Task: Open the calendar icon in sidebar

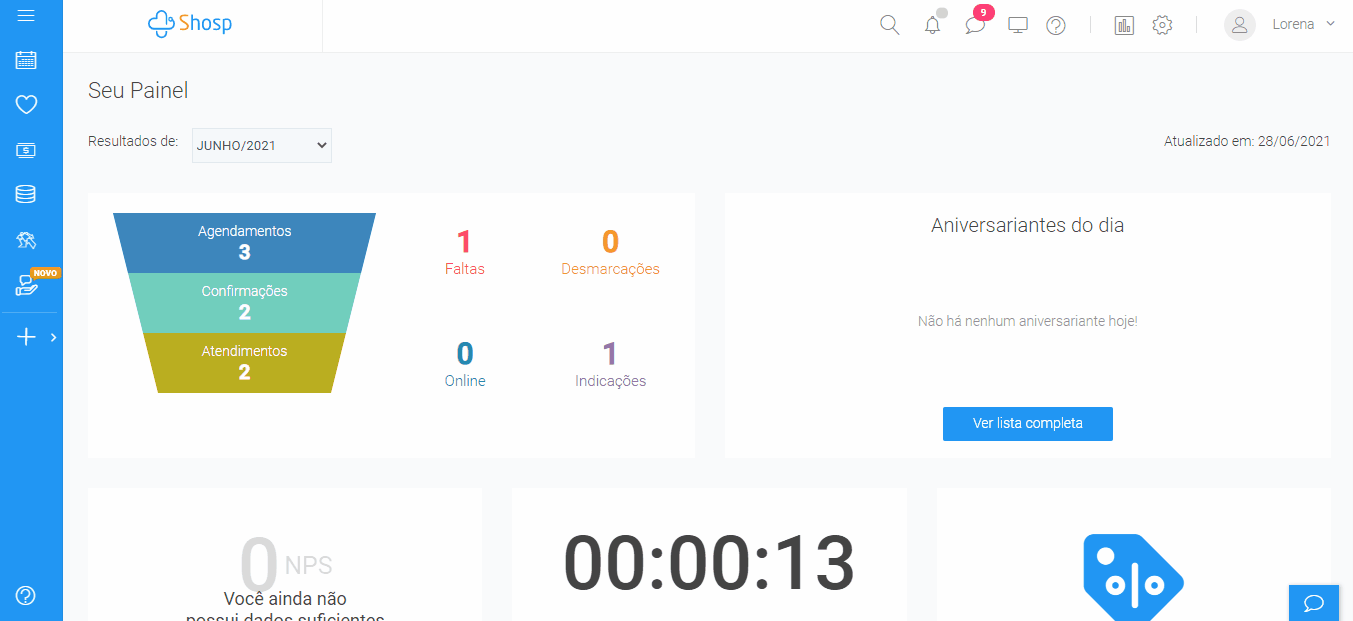Action: [26, 60]
